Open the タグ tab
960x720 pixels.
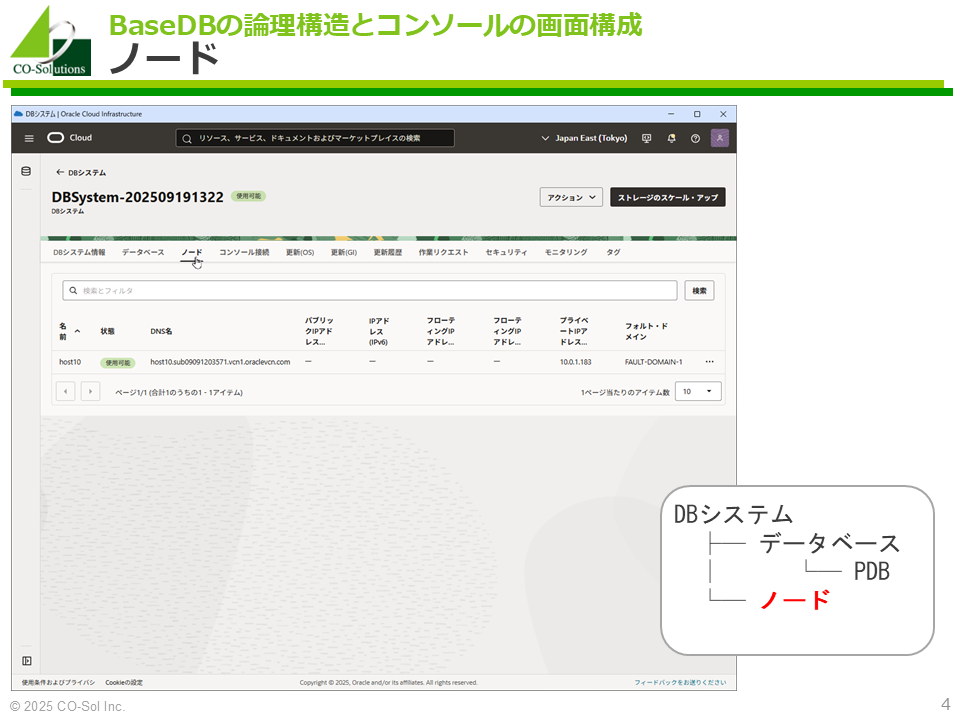pos(613,252)
